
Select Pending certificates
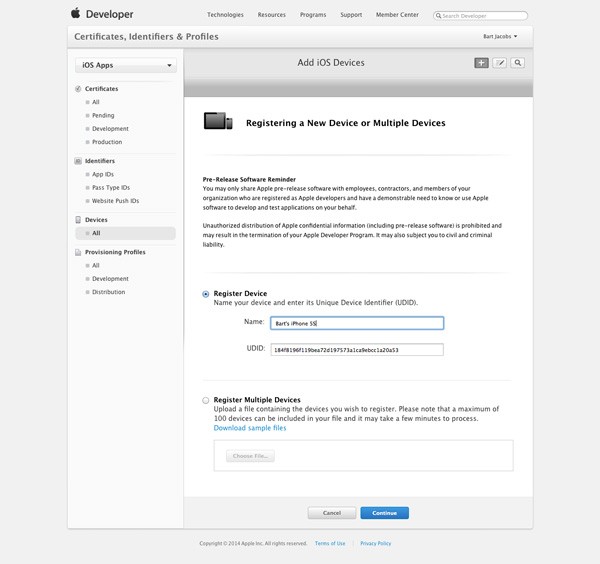(103, 115)
